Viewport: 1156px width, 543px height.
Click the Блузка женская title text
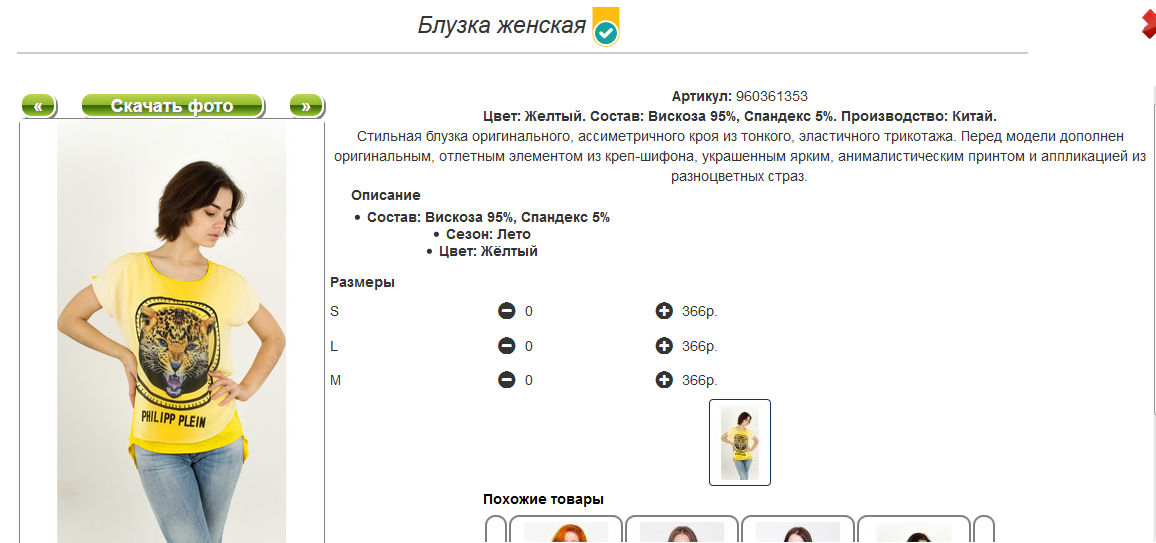coord(501,26)
